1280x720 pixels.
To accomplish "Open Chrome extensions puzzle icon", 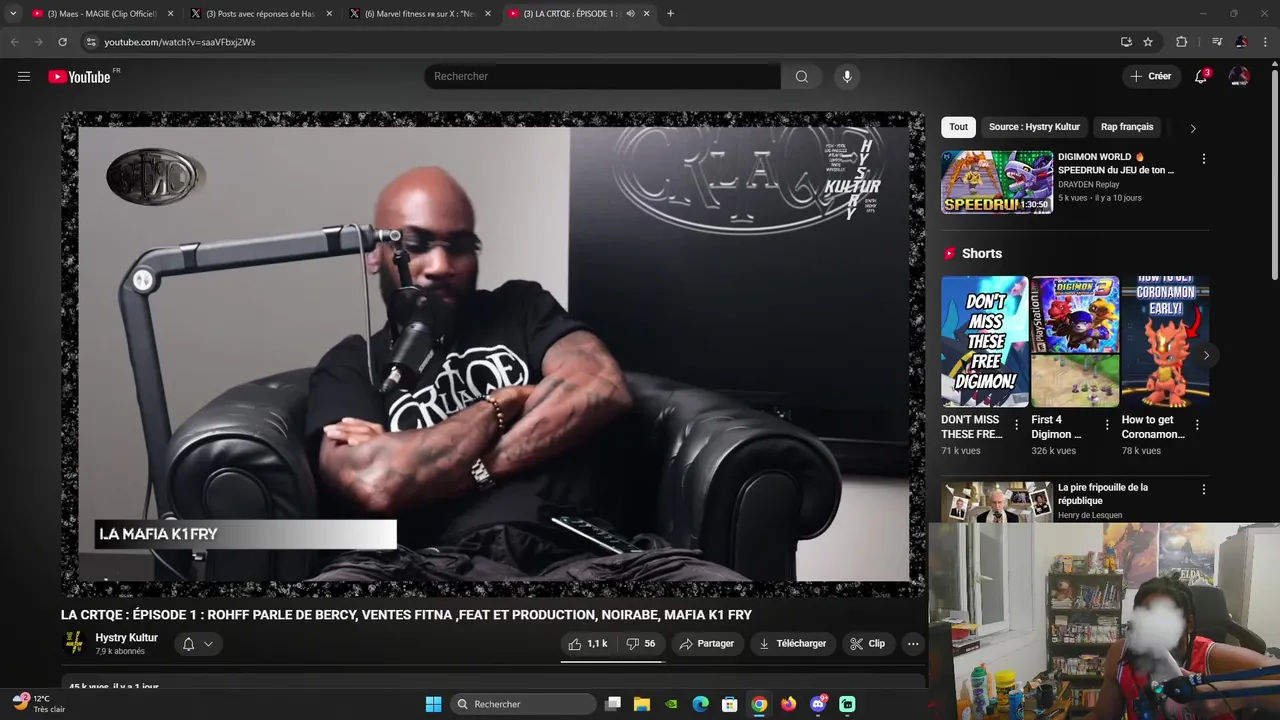I will coord(1182,42).
